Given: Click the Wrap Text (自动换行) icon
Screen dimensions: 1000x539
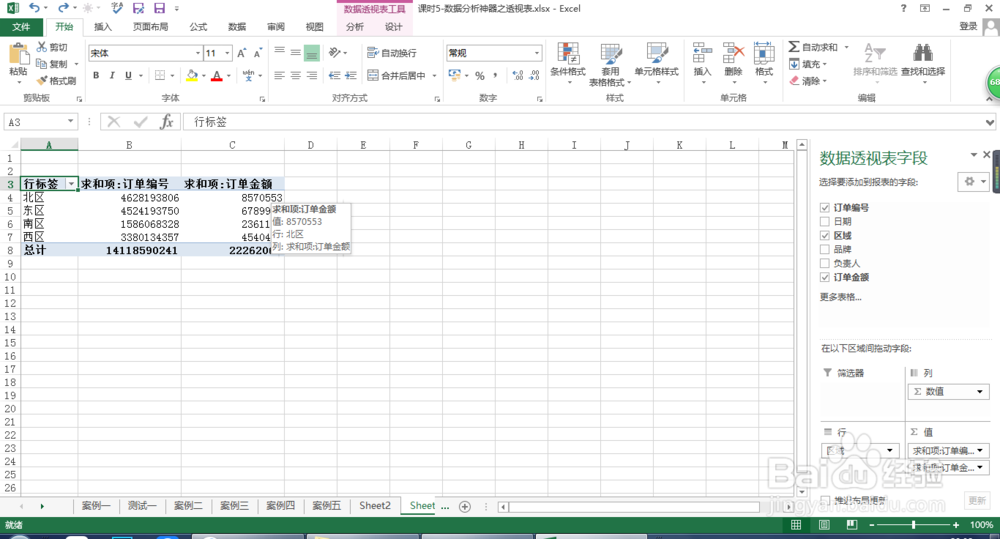Looking at the screenshot, I should click(x=372, y=53).
